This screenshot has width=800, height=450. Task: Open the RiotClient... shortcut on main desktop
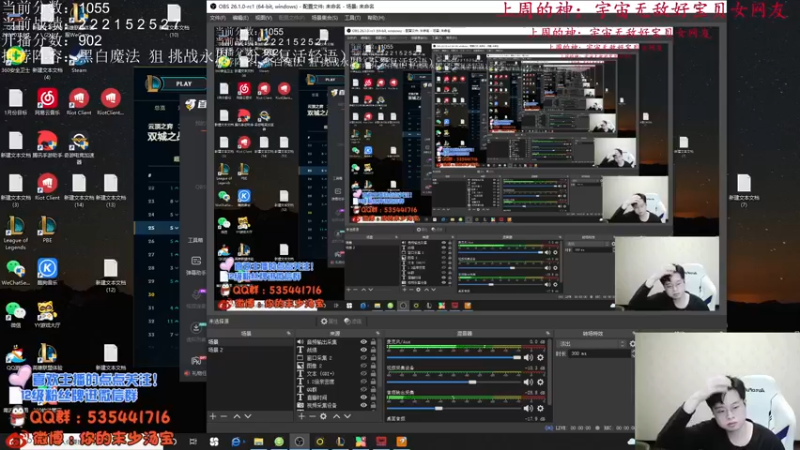click(x=110, y=102)
